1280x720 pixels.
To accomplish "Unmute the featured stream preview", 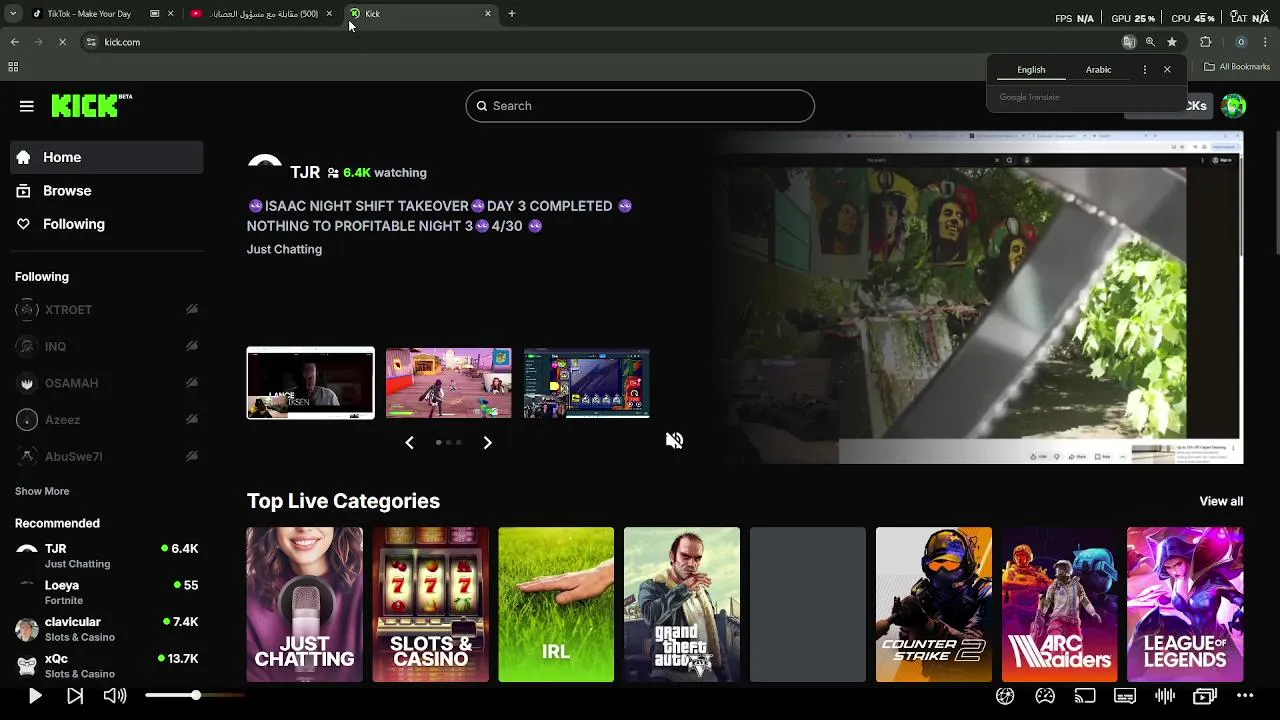I will (x=674, y=441).
